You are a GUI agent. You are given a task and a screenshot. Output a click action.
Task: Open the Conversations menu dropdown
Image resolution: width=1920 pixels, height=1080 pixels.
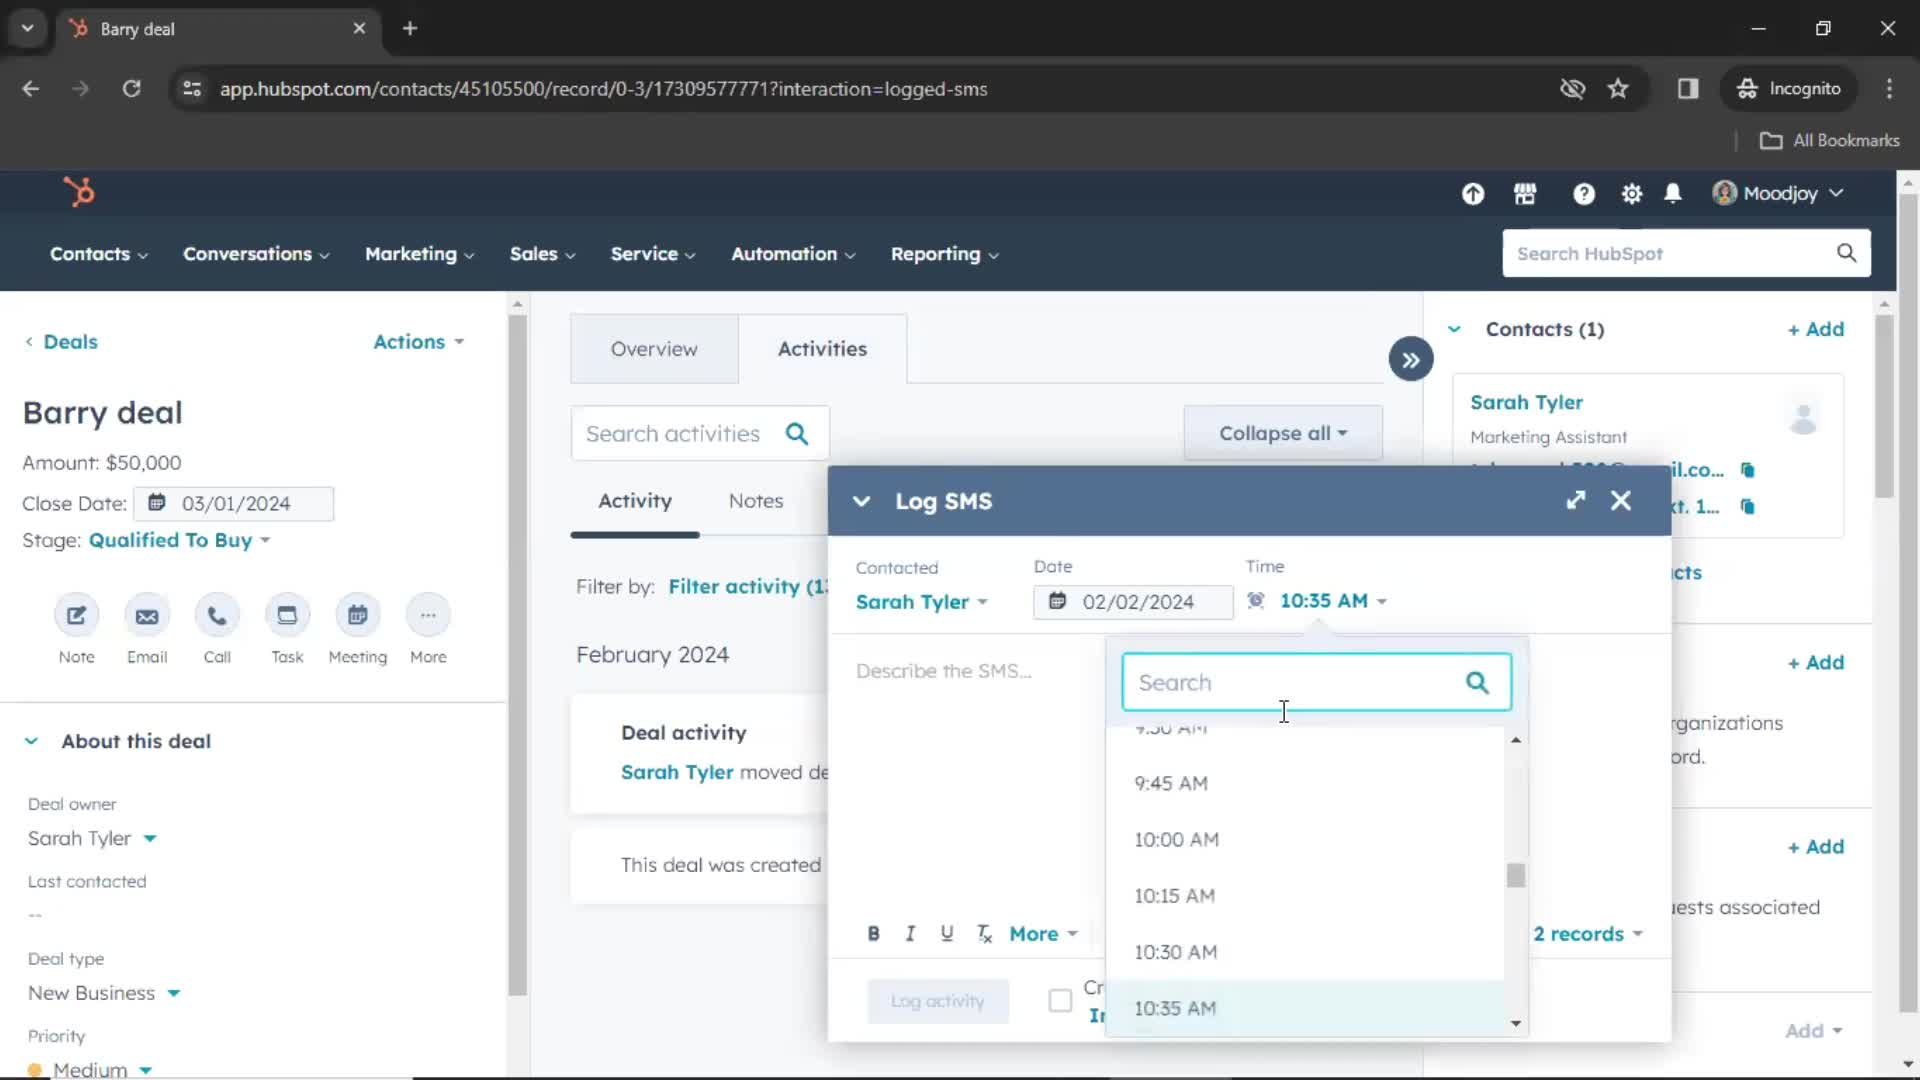[256, 254]
